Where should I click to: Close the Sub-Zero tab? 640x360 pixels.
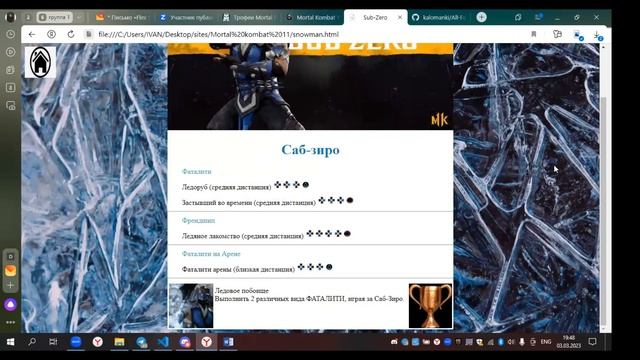(400, 18)
